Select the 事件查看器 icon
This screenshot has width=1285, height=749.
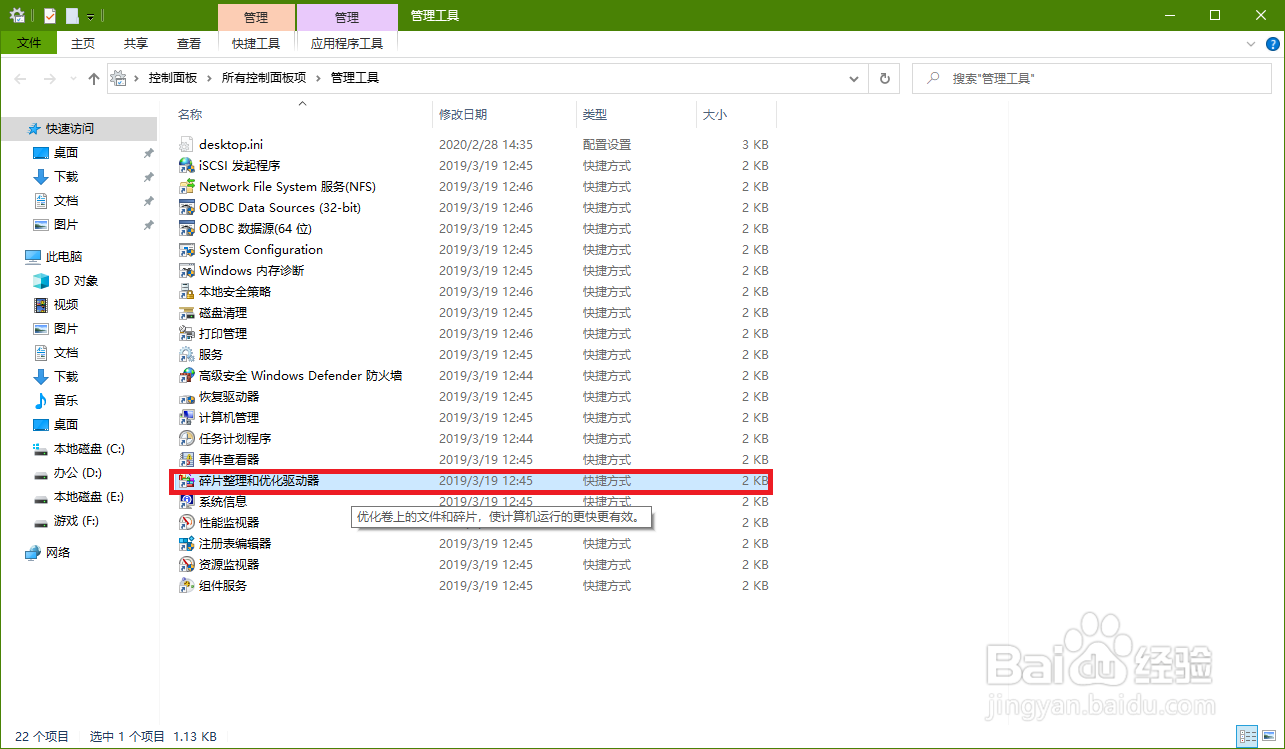(186, 460)
